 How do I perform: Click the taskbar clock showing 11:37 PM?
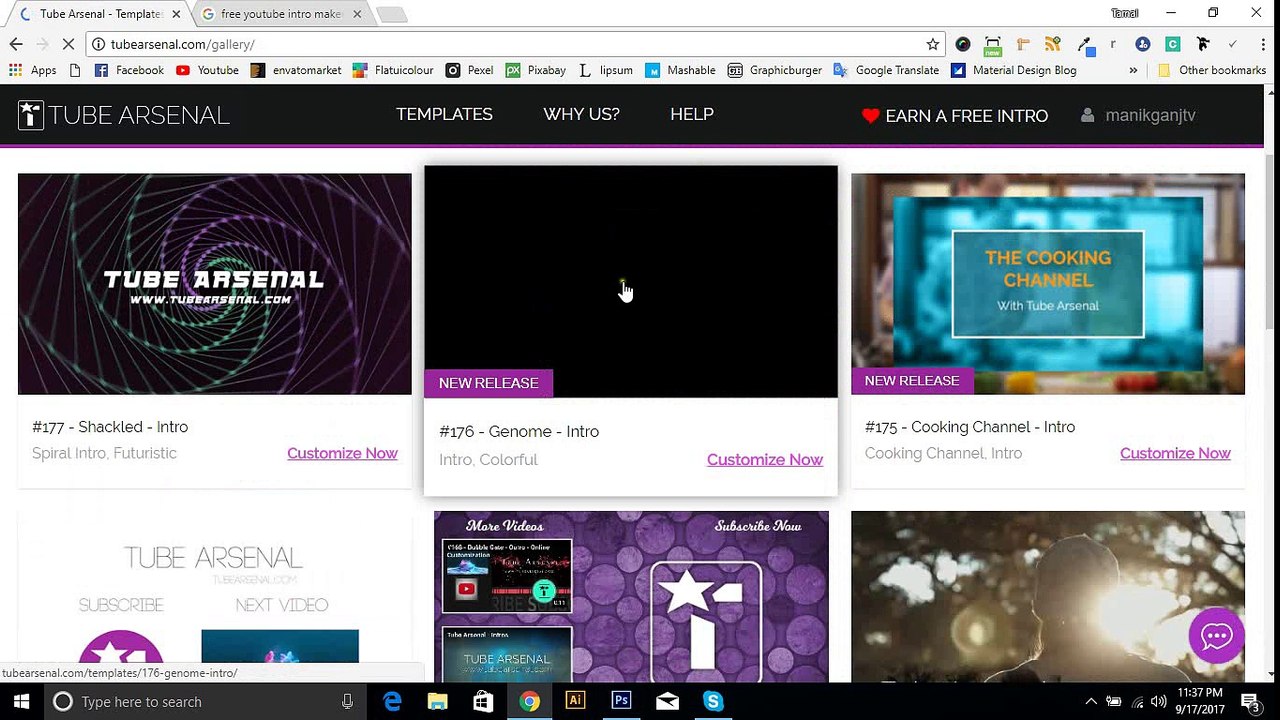[x=1201, y=701]
